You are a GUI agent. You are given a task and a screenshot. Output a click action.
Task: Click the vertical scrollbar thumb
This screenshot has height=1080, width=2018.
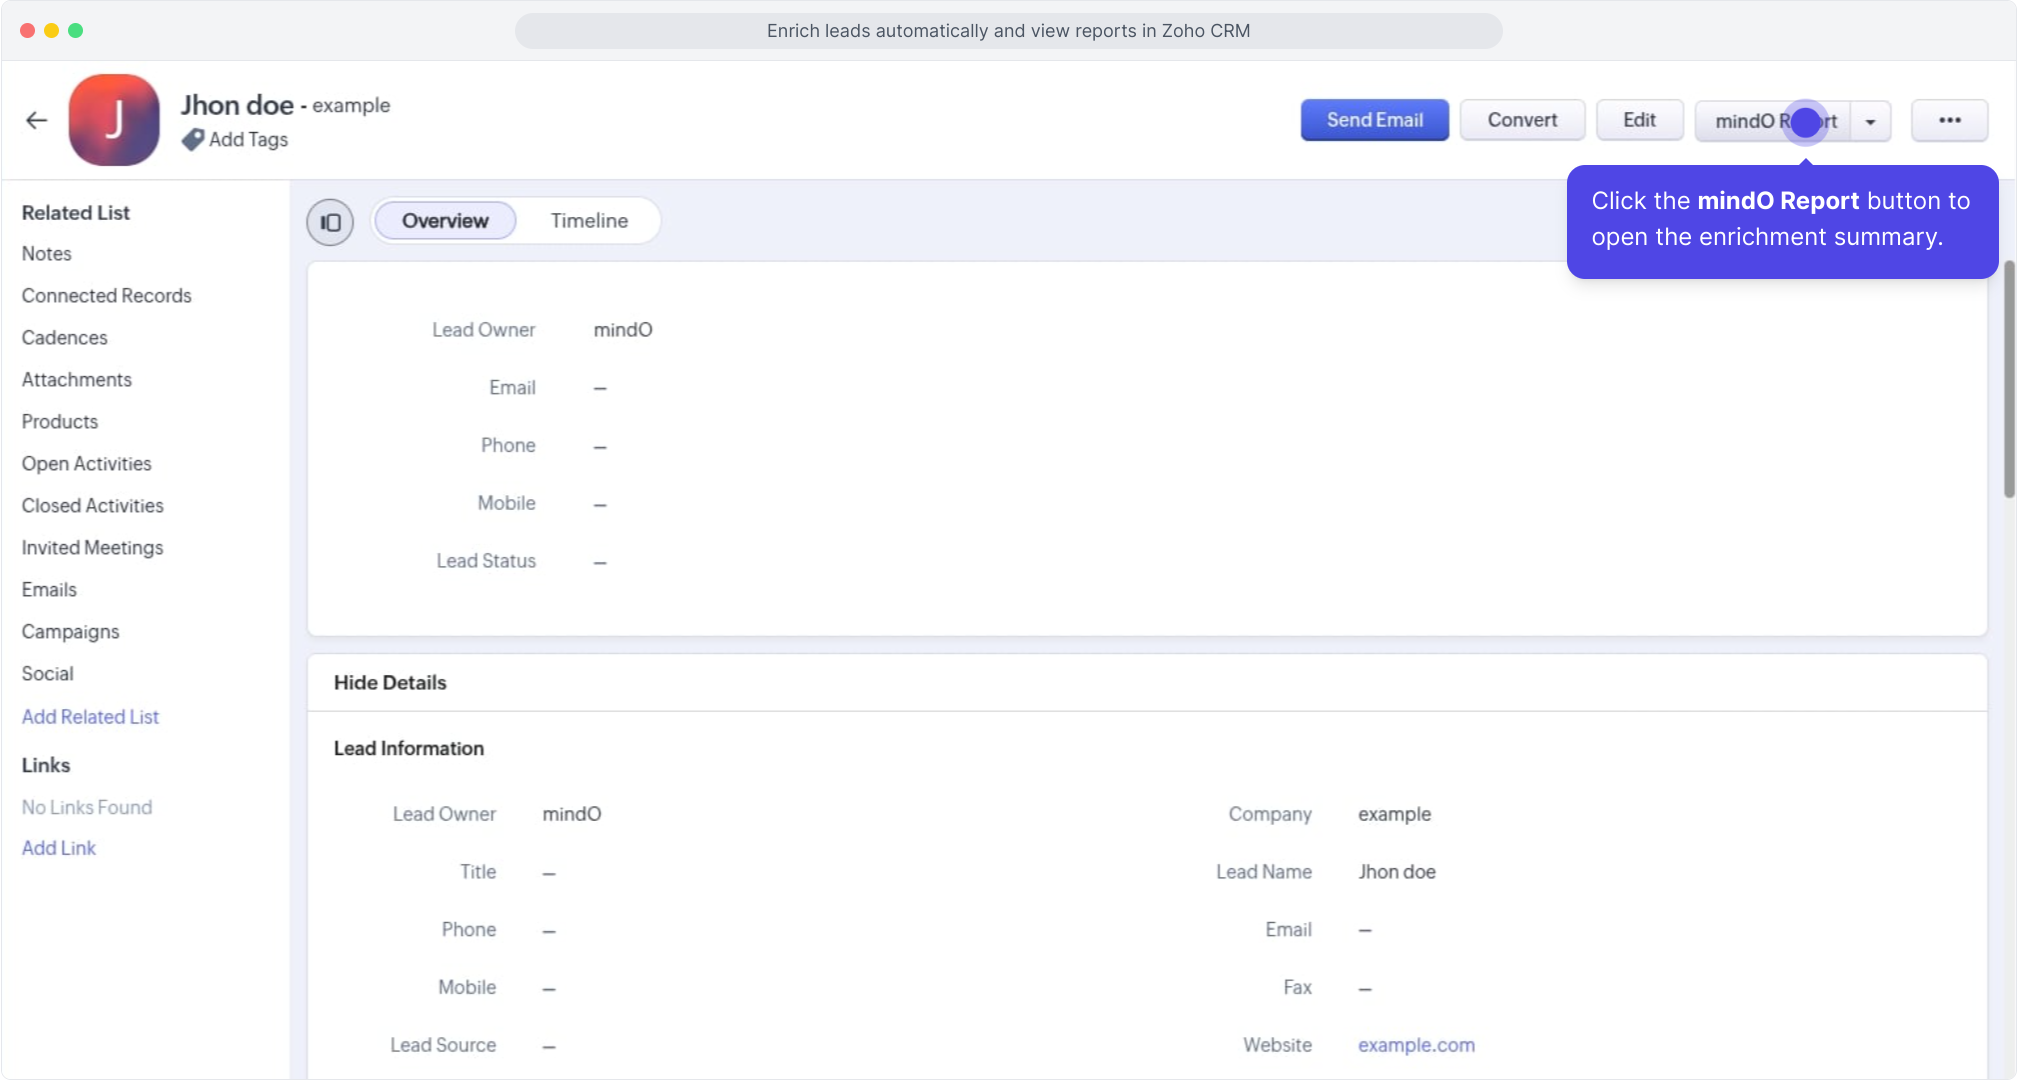[2008, 380]
